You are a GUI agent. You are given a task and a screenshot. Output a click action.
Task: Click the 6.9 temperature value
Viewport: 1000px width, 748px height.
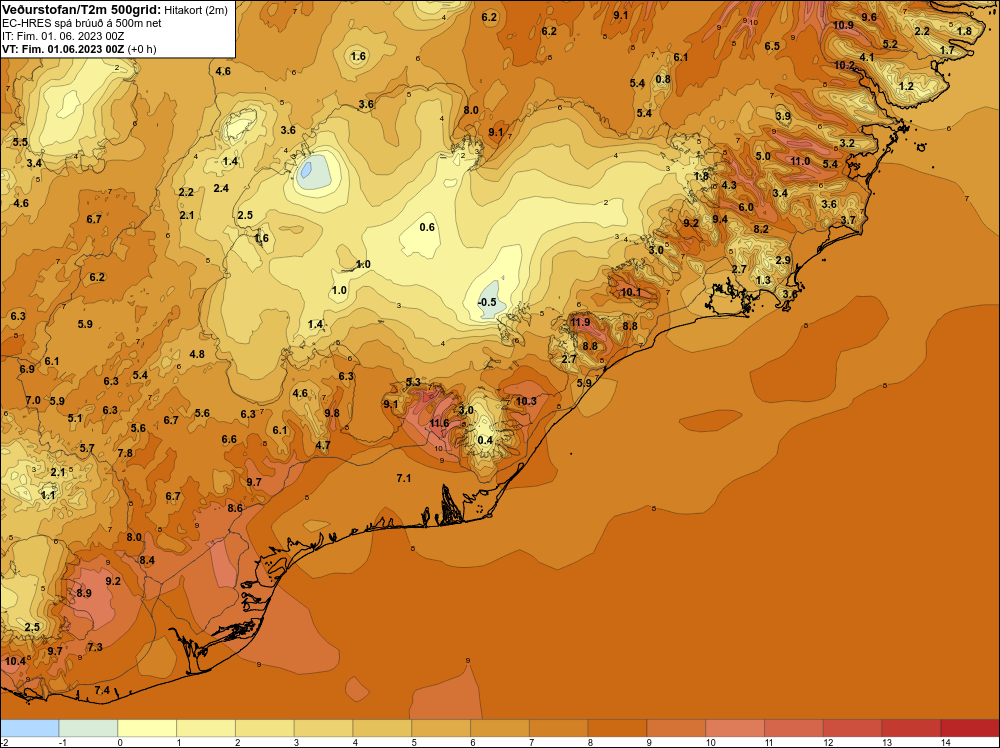27,369
